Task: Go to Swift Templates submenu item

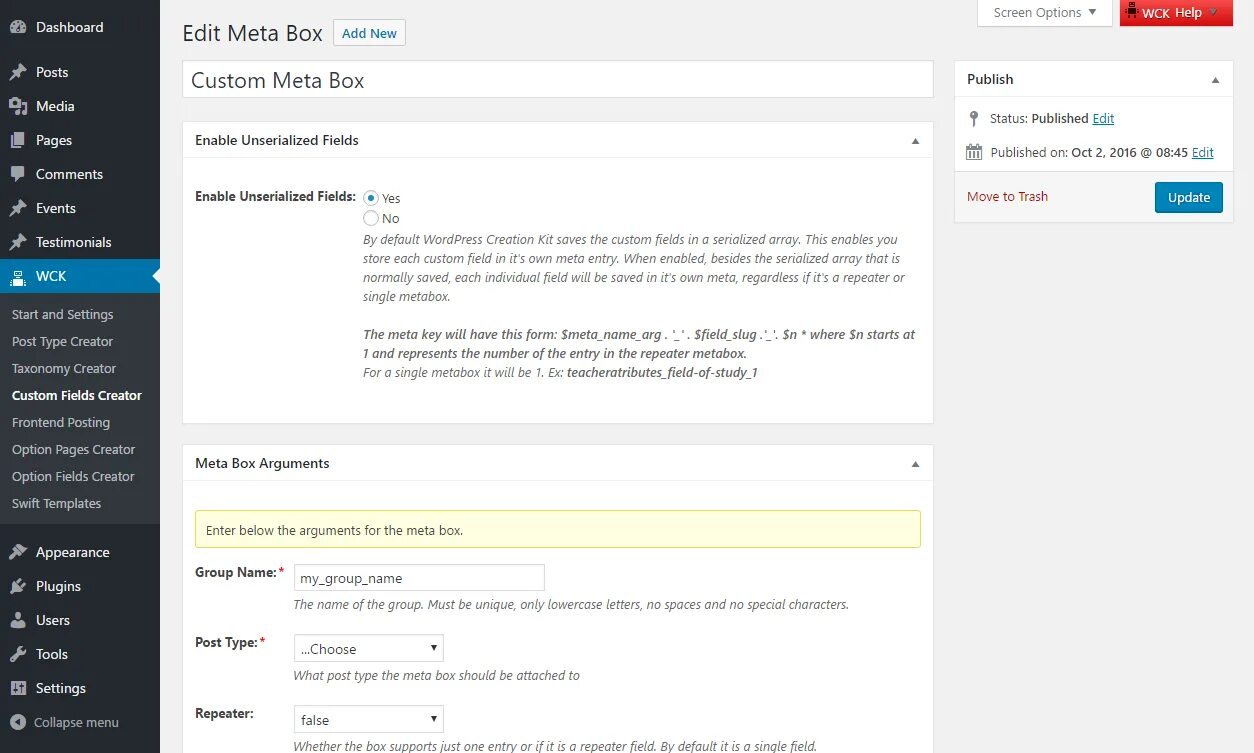Action: (x=56, y=503)
